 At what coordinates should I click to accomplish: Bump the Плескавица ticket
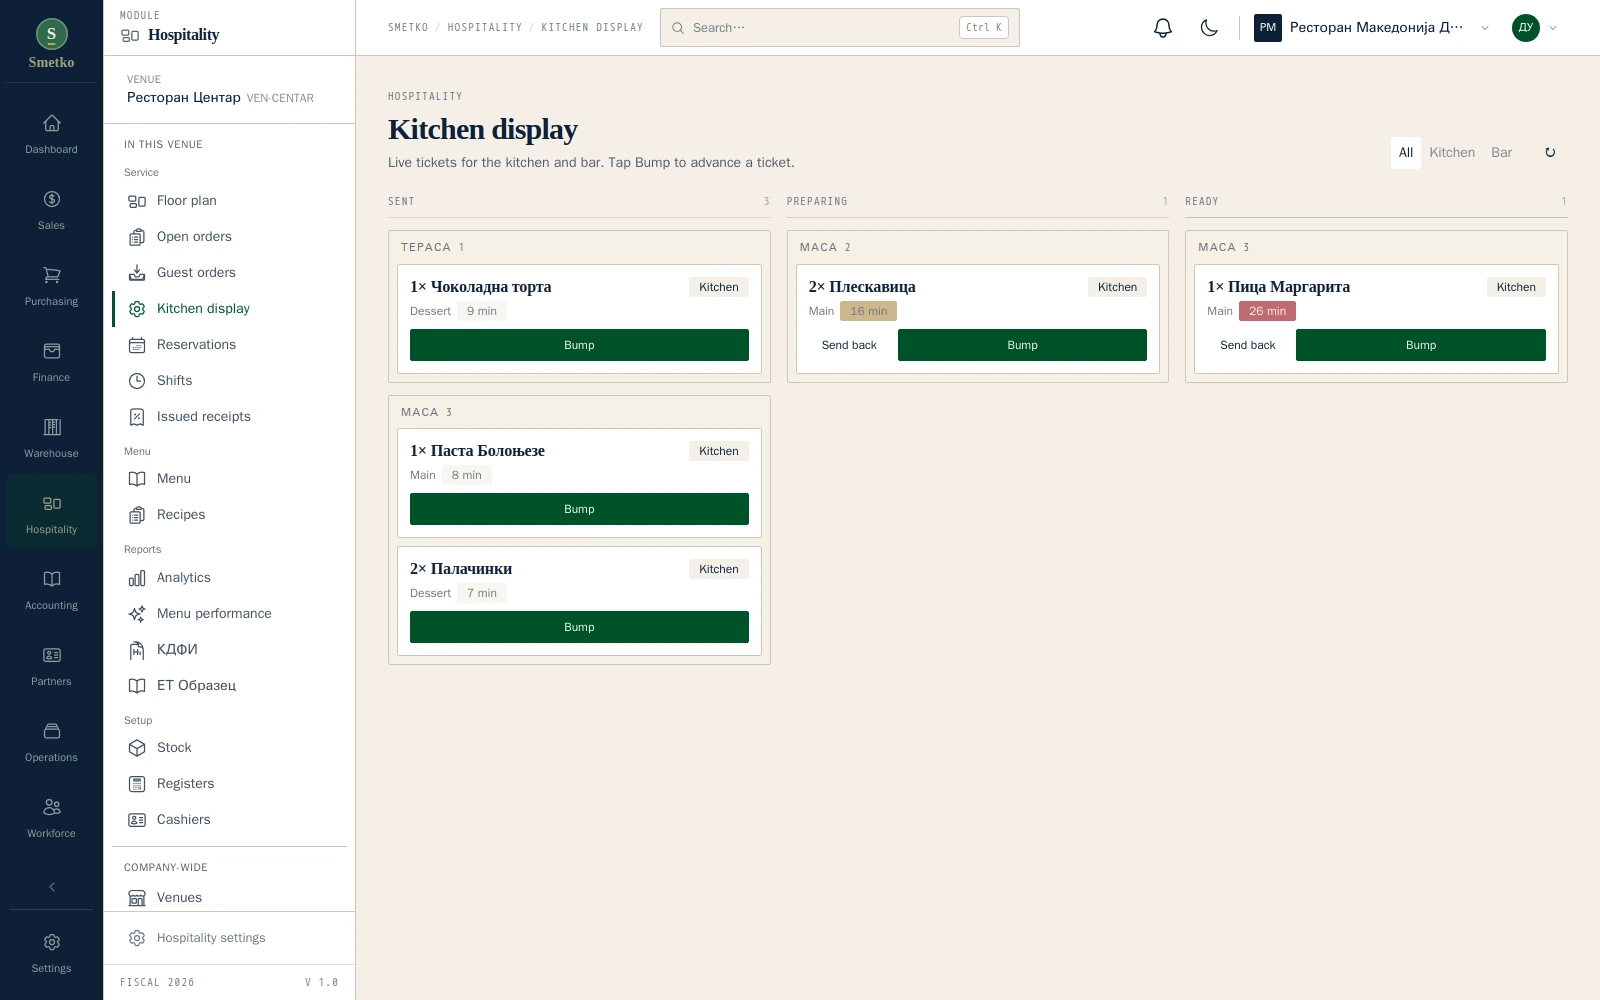click(1022, 345)
